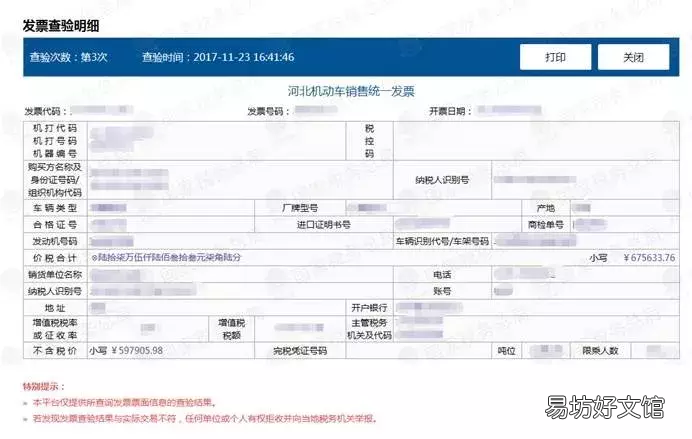Click the 车辆识别代号/车架号码 label cell
The height and width of the screenshot is (439, 692).
coord(442,241)
